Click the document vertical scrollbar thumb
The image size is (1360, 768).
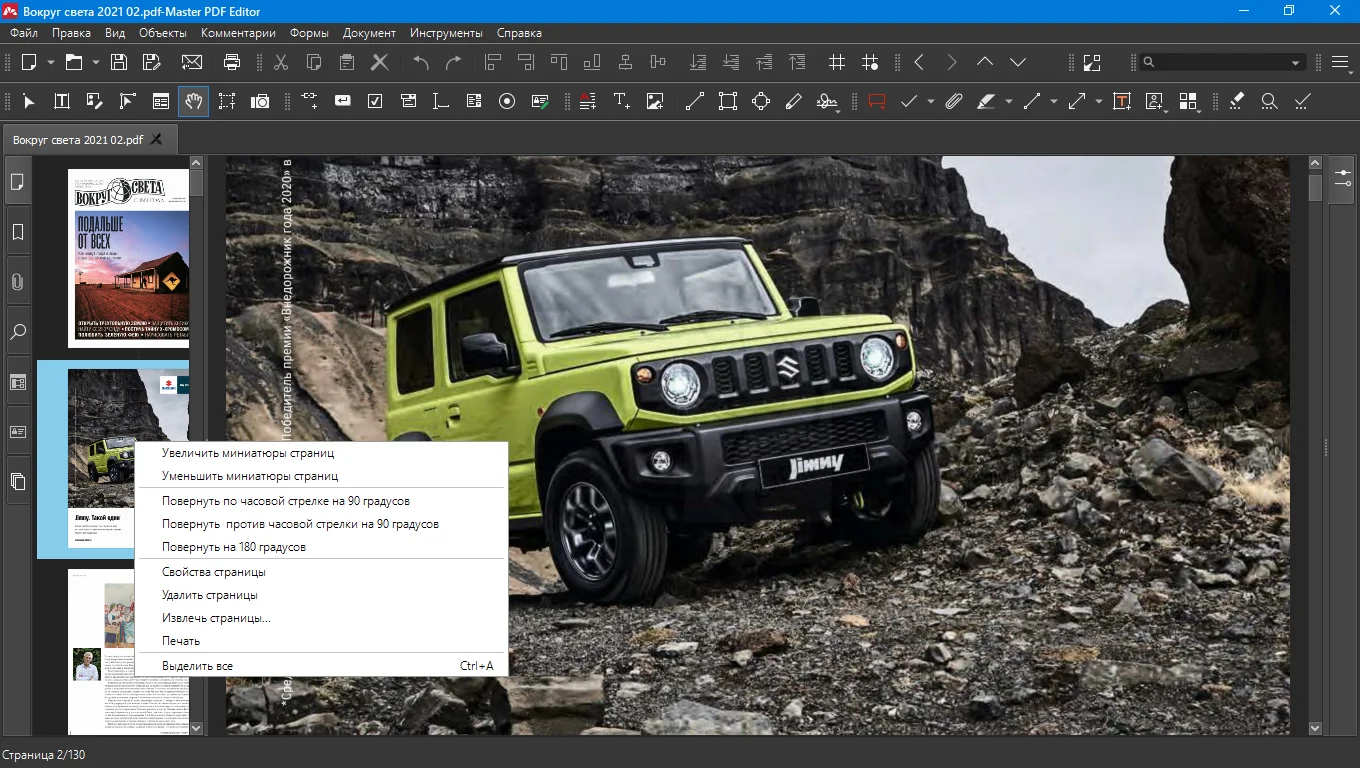tap(1314, 187)
